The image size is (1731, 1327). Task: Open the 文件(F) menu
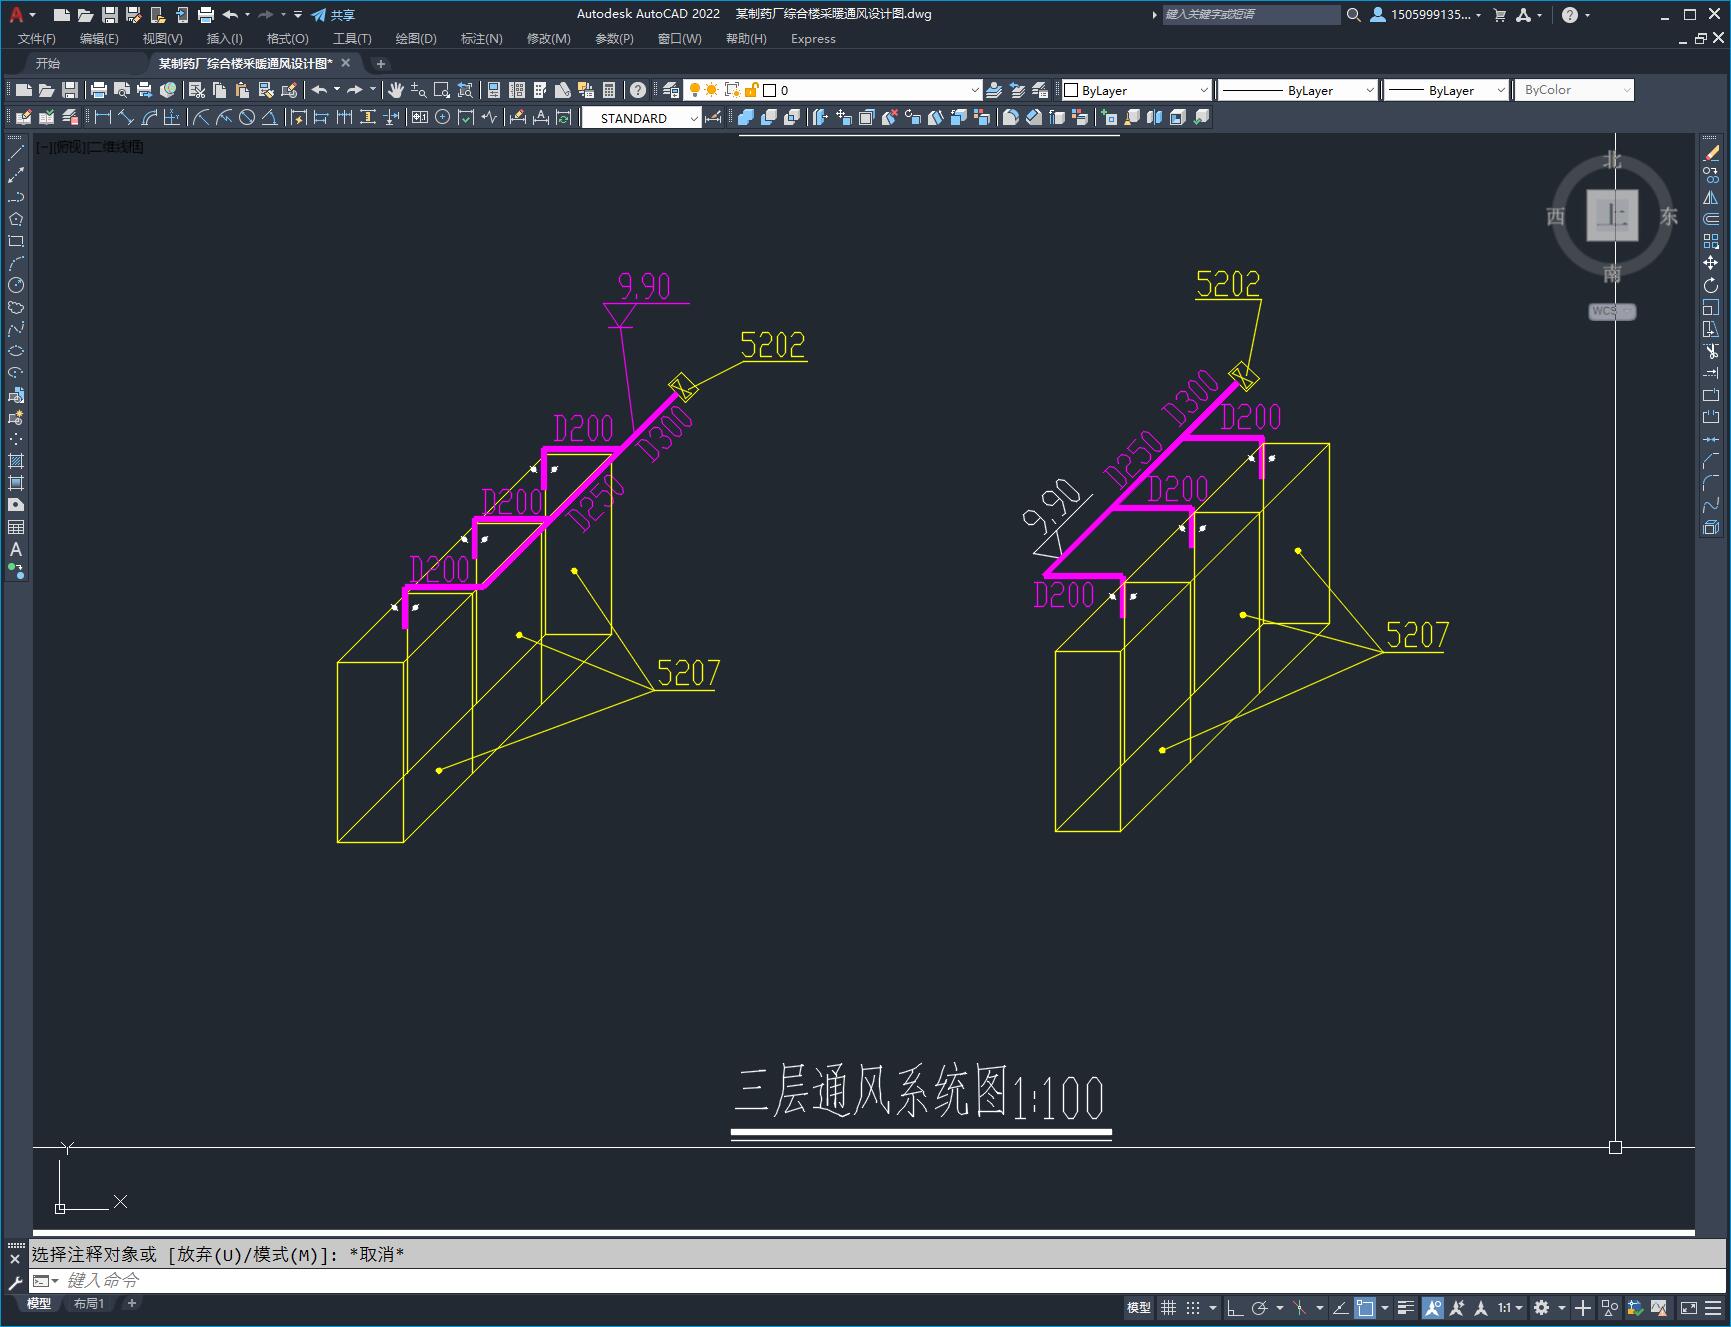tap(37, 38)
